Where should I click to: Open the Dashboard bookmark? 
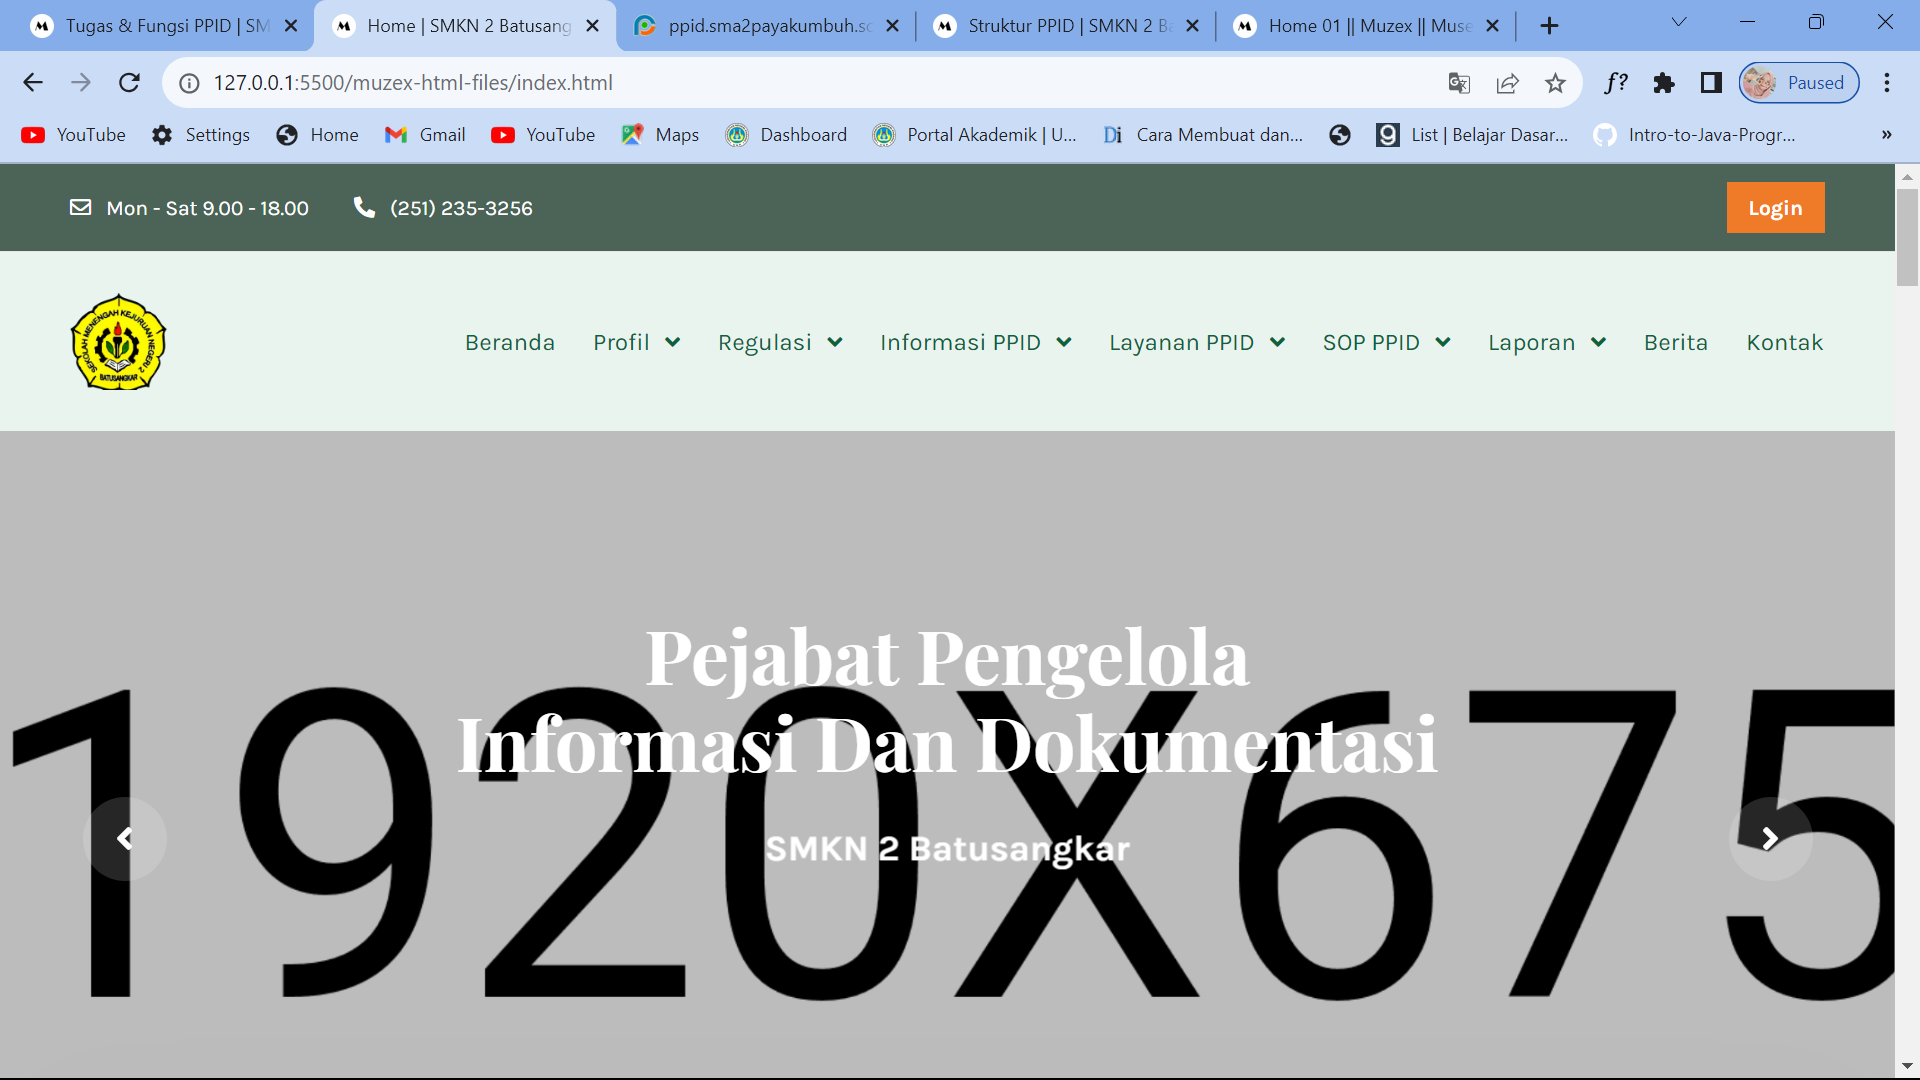point(786,135)
